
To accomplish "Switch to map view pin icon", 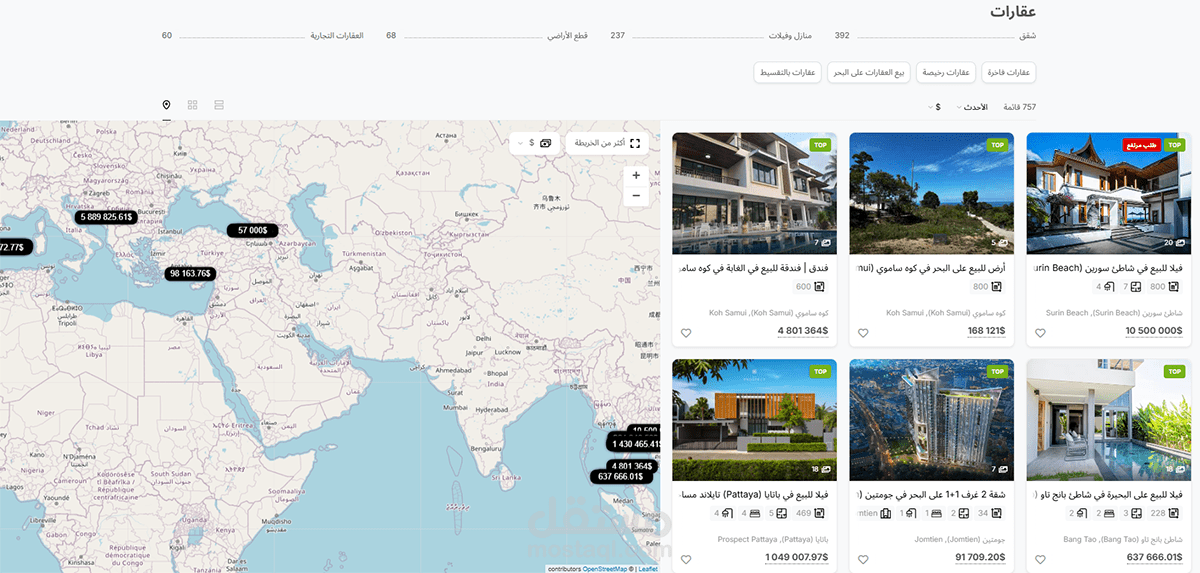I will point(166,105).
